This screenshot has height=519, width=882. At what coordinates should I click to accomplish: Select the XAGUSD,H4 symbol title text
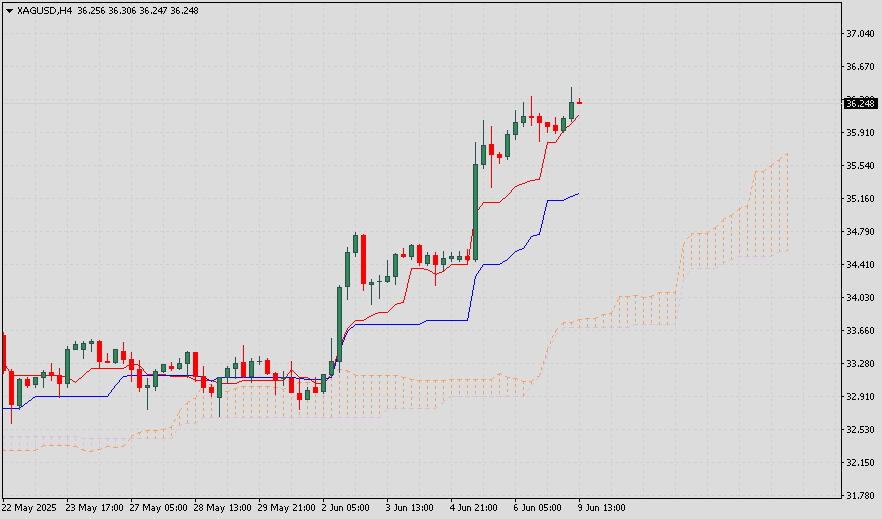coord(44,11)
